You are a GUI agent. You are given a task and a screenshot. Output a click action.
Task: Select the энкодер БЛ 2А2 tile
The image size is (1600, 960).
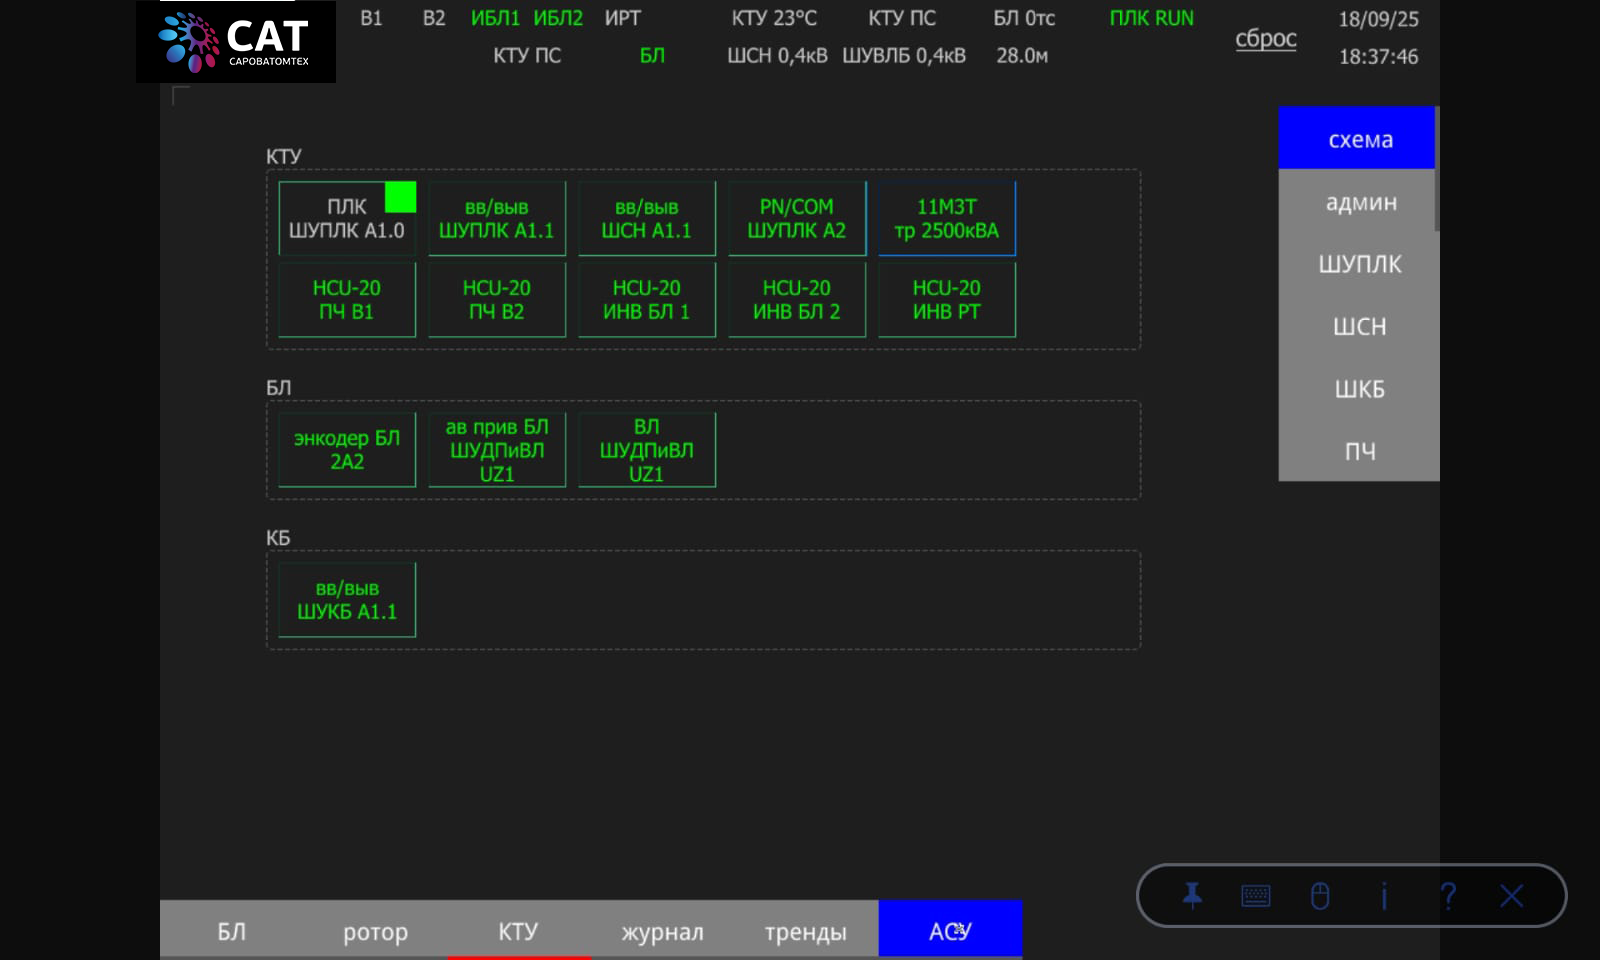pyautogui.click(x=347, y=449)
